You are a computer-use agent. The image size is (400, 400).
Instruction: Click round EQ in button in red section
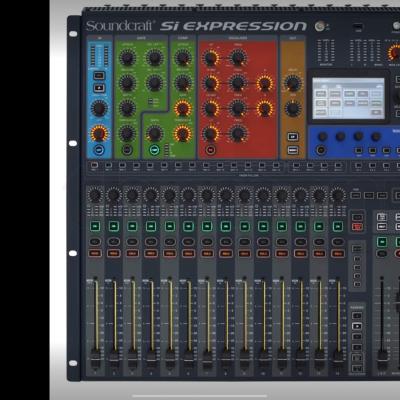pyautogui.click(x=210, y=150)
